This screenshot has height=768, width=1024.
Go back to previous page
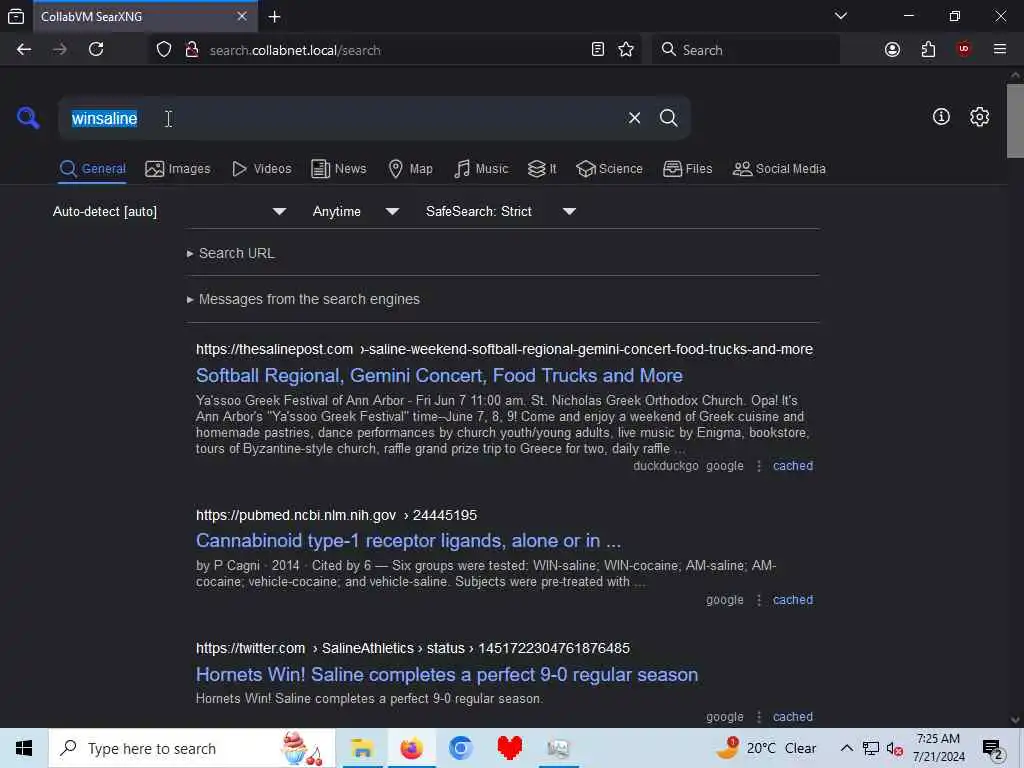(24, 50)
